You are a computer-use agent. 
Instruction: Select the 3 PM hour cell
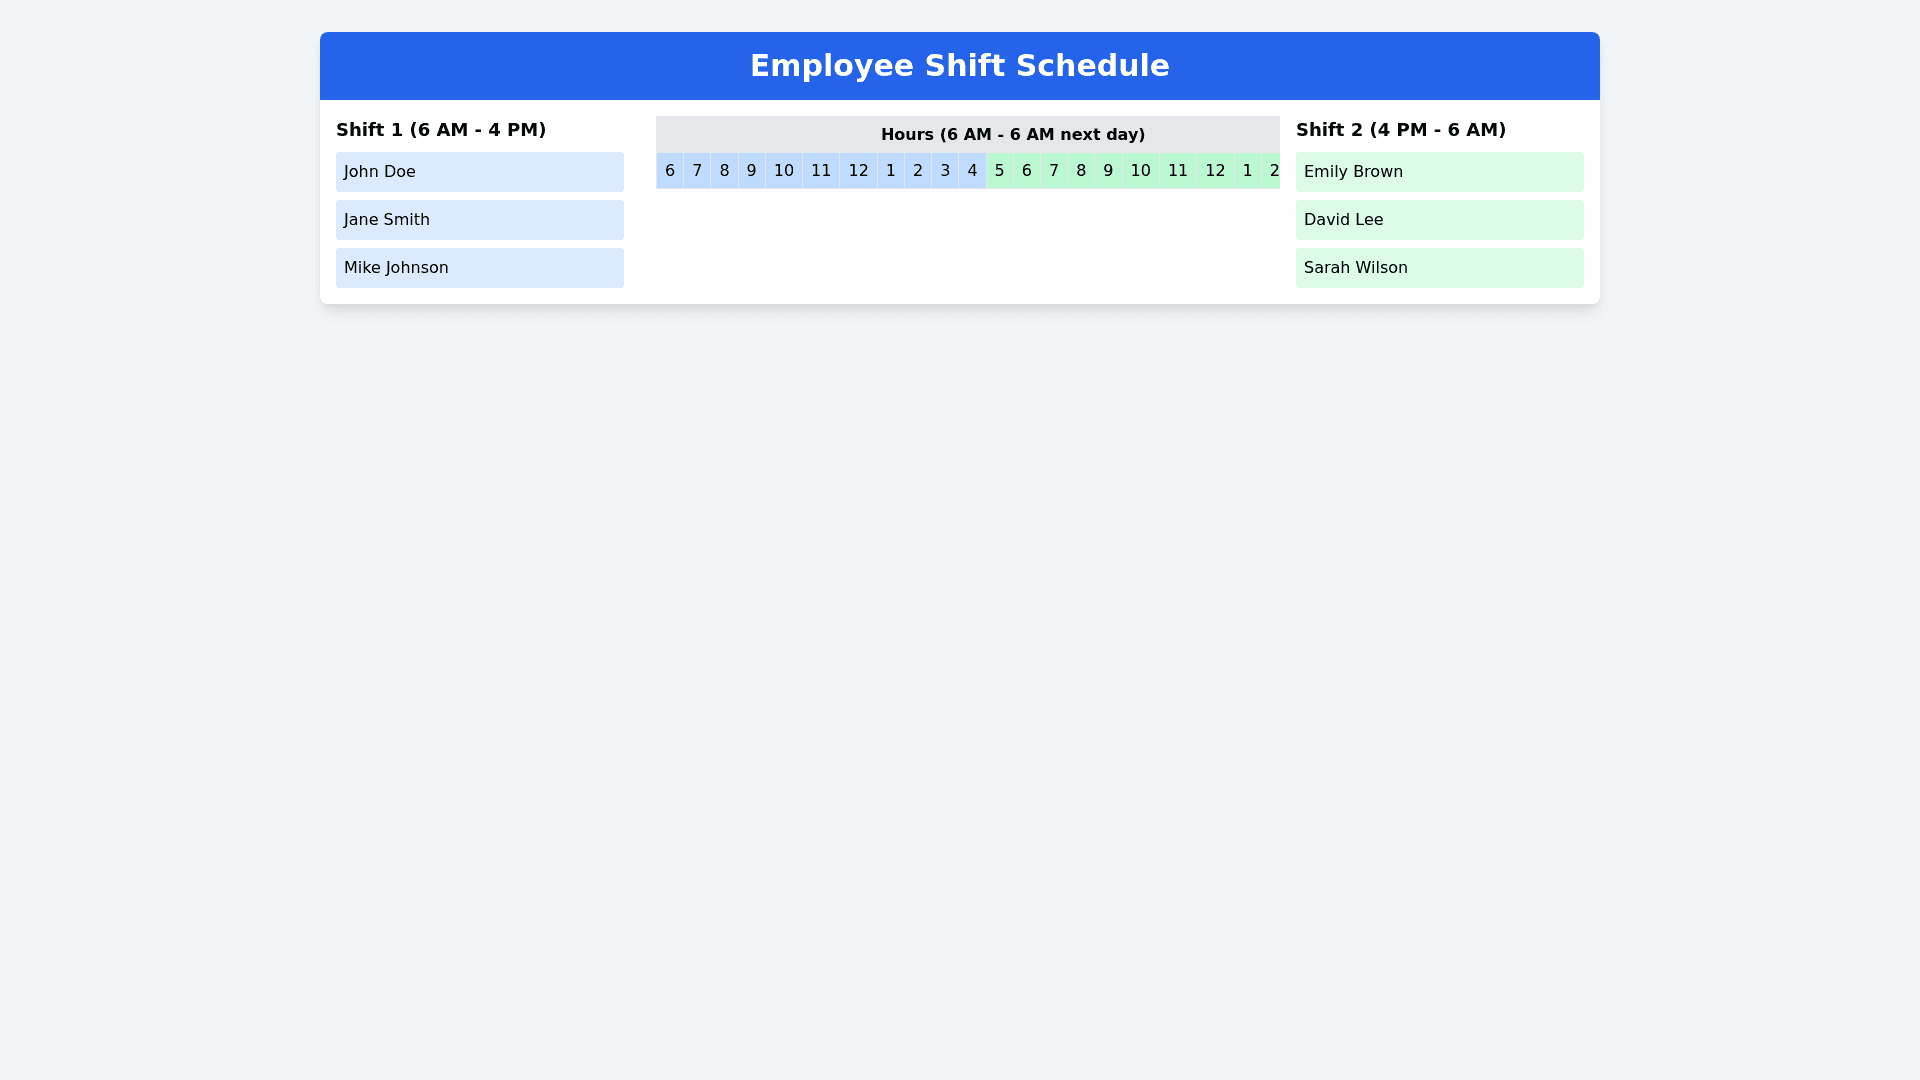click(945, 171)
